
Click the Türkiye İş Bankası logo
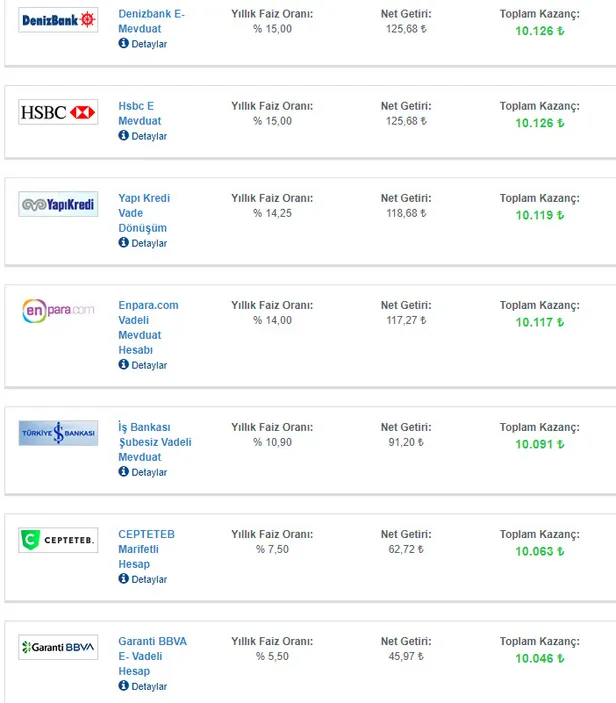[59, 433]
